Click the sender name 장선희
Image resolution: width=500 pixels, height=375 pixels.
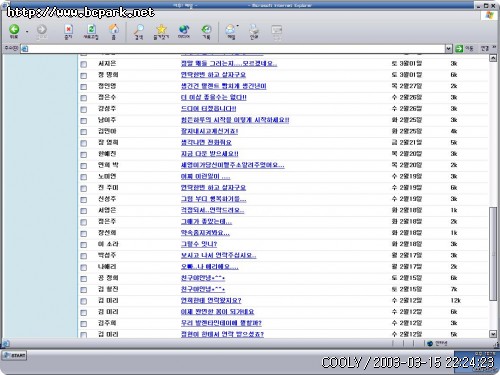coord(107,233)
